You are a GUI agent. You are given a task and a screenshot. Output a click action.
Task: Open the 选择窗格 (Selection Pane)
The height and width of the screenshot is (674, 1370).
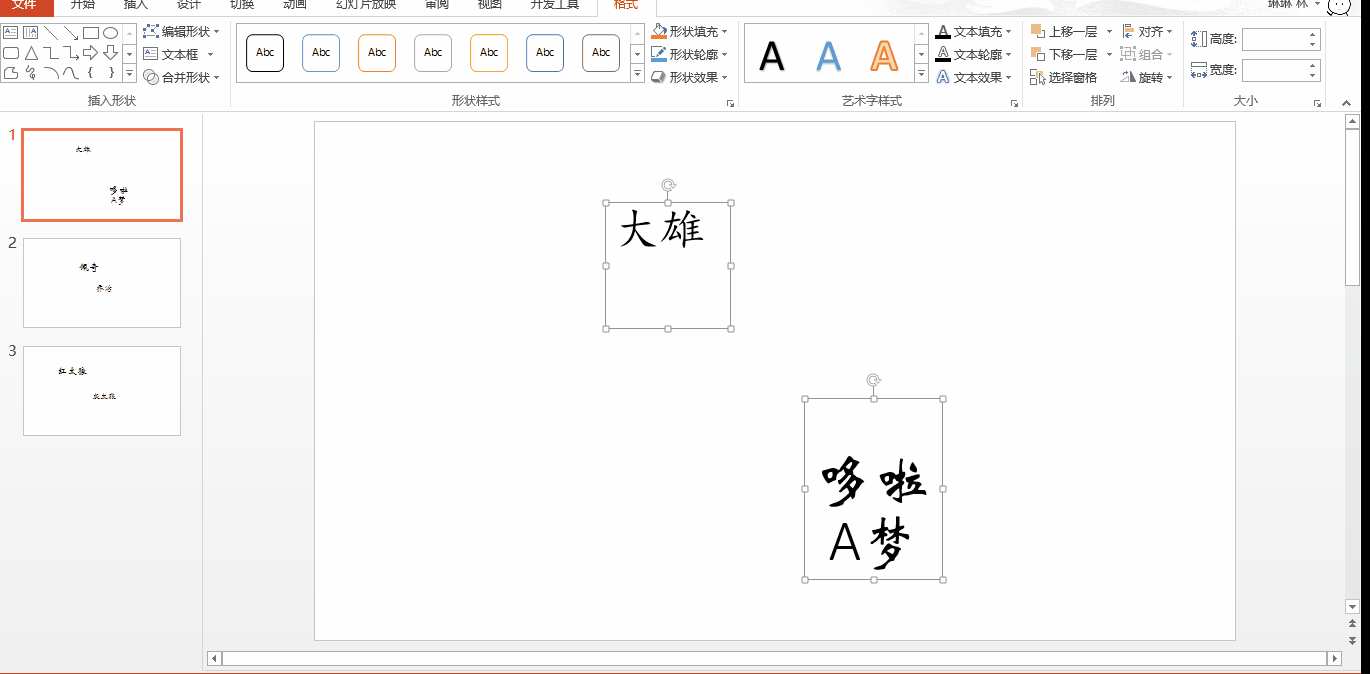click(x=1064, y=76)
